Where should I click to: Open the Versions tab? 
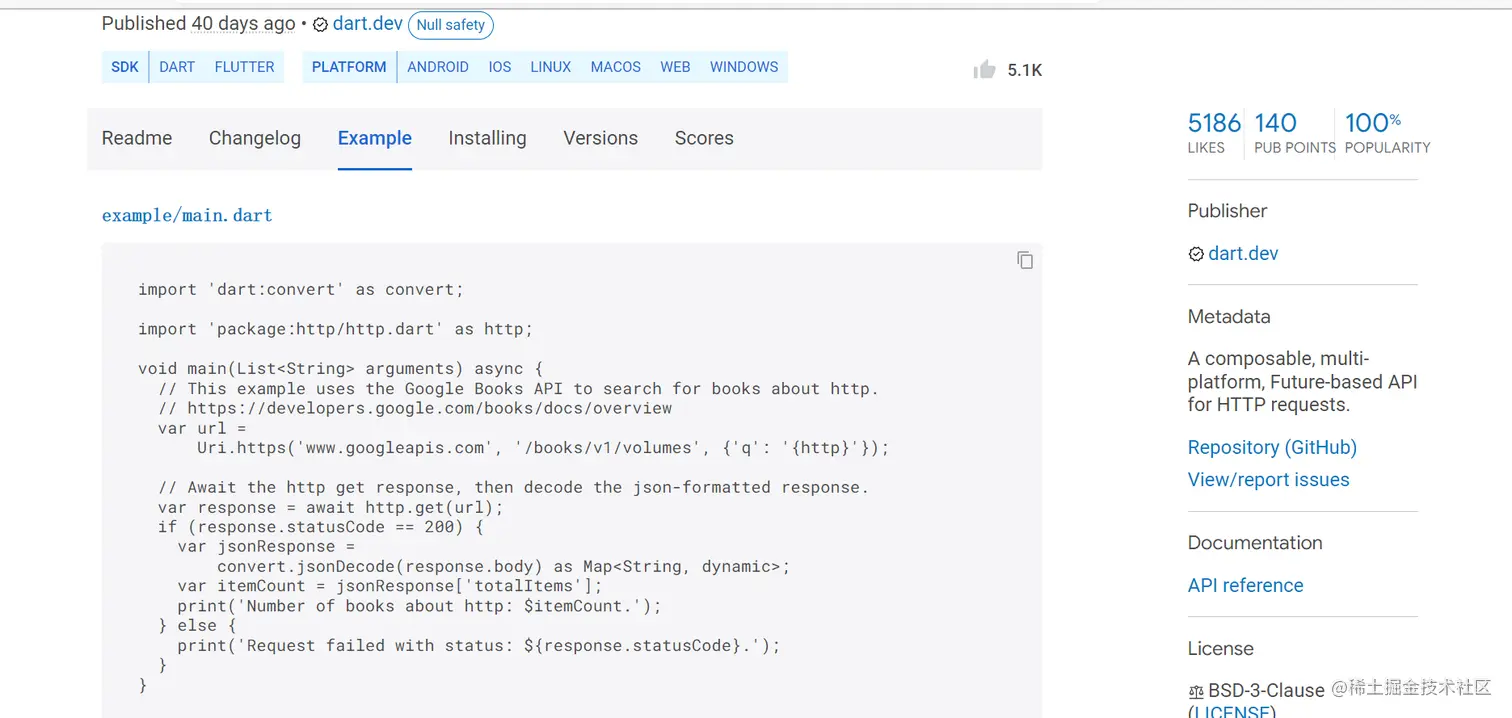click(x=600, y=138)
